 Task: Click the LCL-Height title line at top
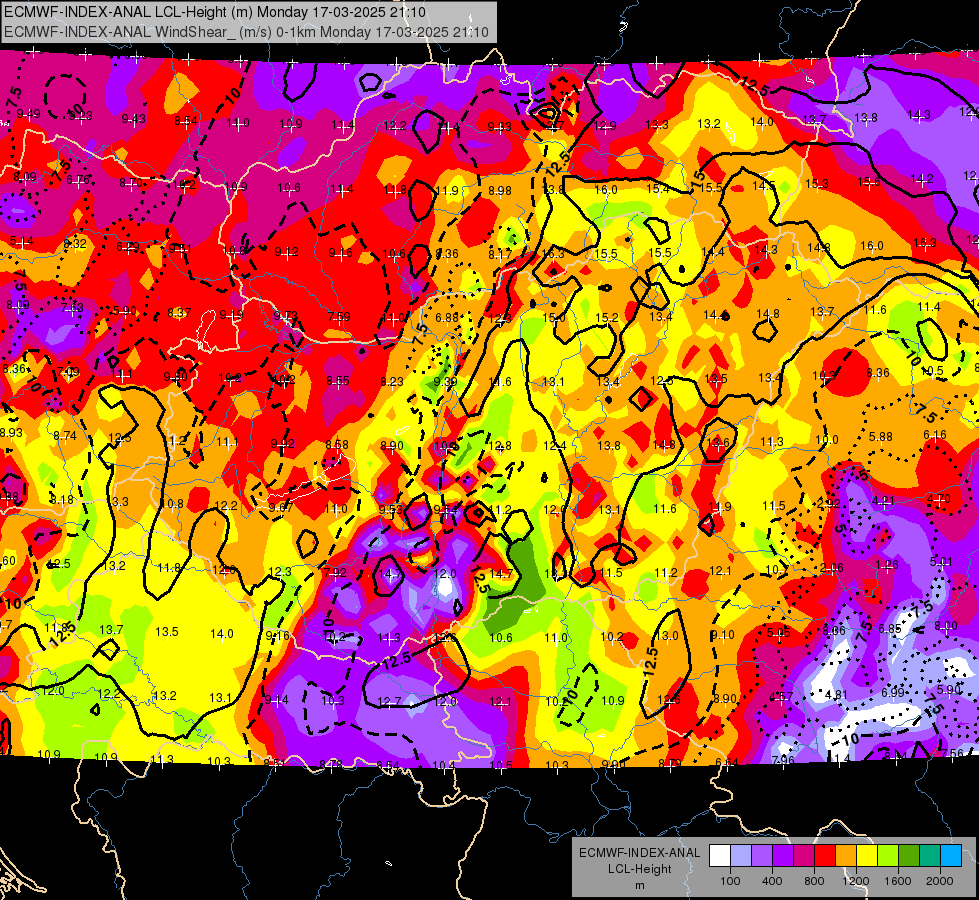pos(215,12)
